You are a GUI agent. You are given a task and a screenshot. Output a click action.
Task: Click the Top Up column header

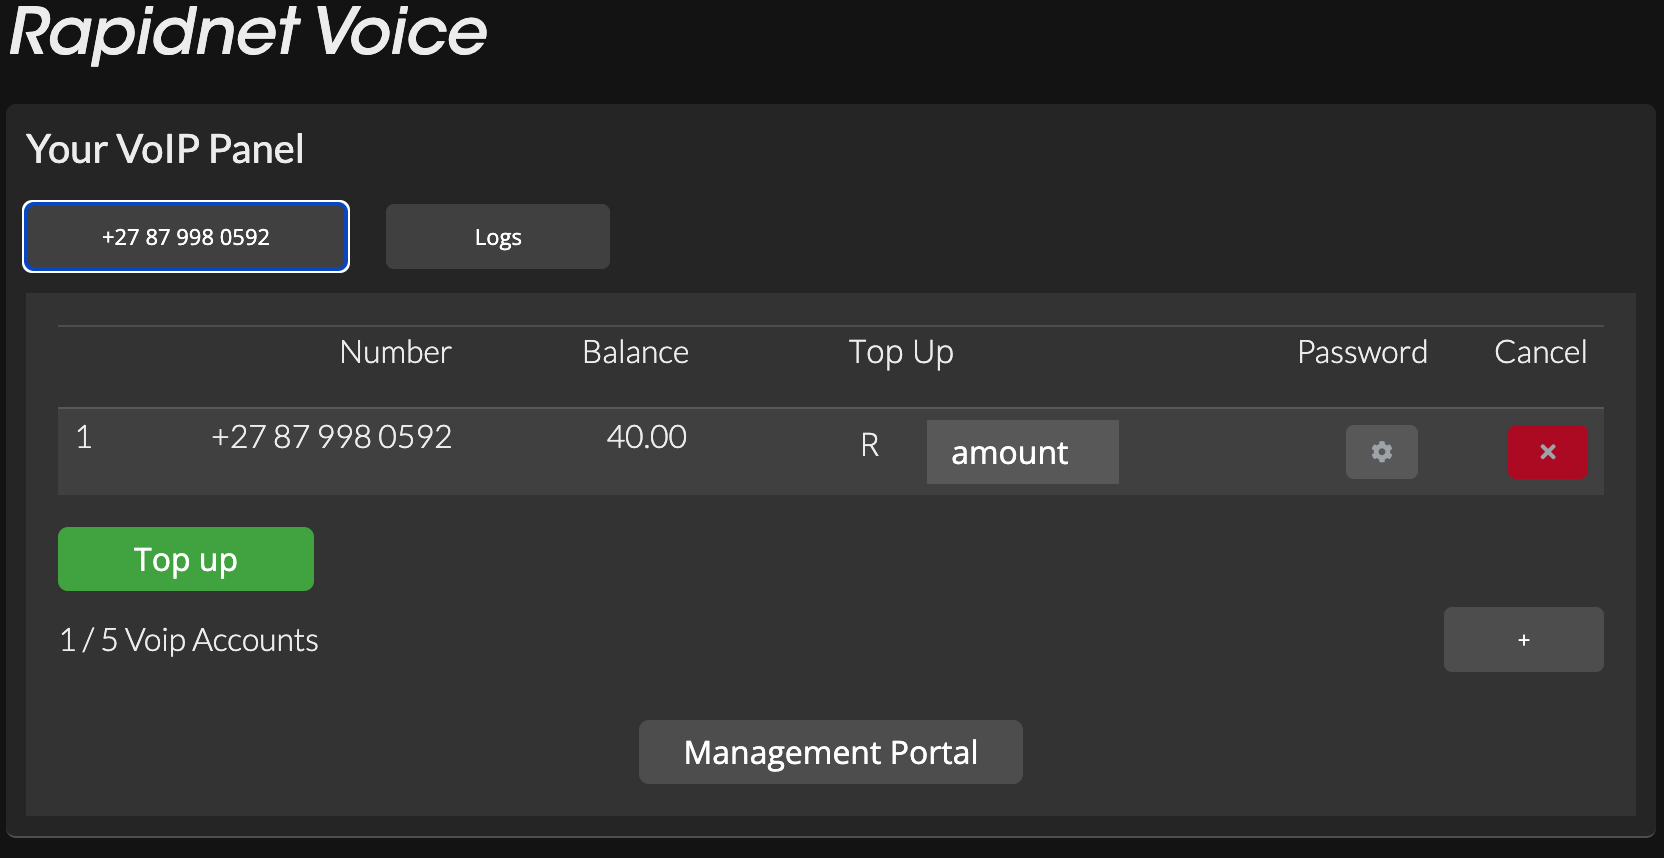901,352
